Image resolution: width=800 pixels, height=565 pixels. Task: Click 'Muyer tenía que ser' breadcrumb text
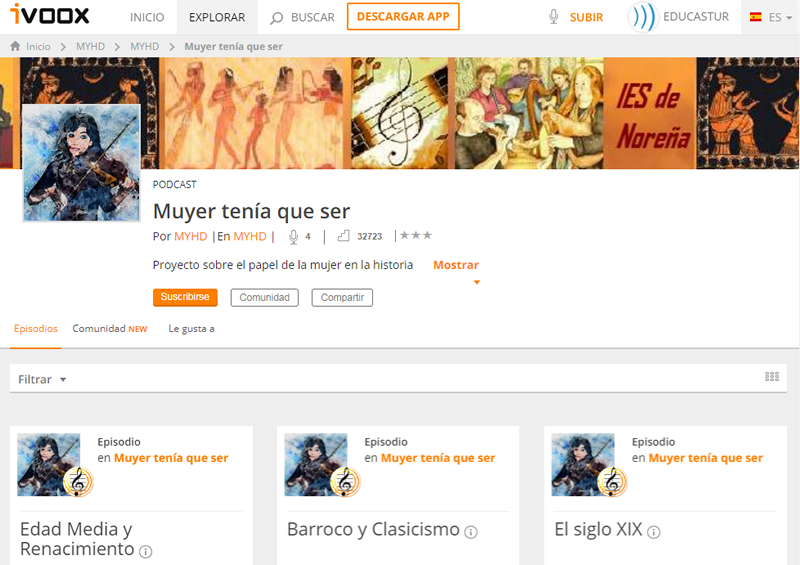click(x=233, y=46)
